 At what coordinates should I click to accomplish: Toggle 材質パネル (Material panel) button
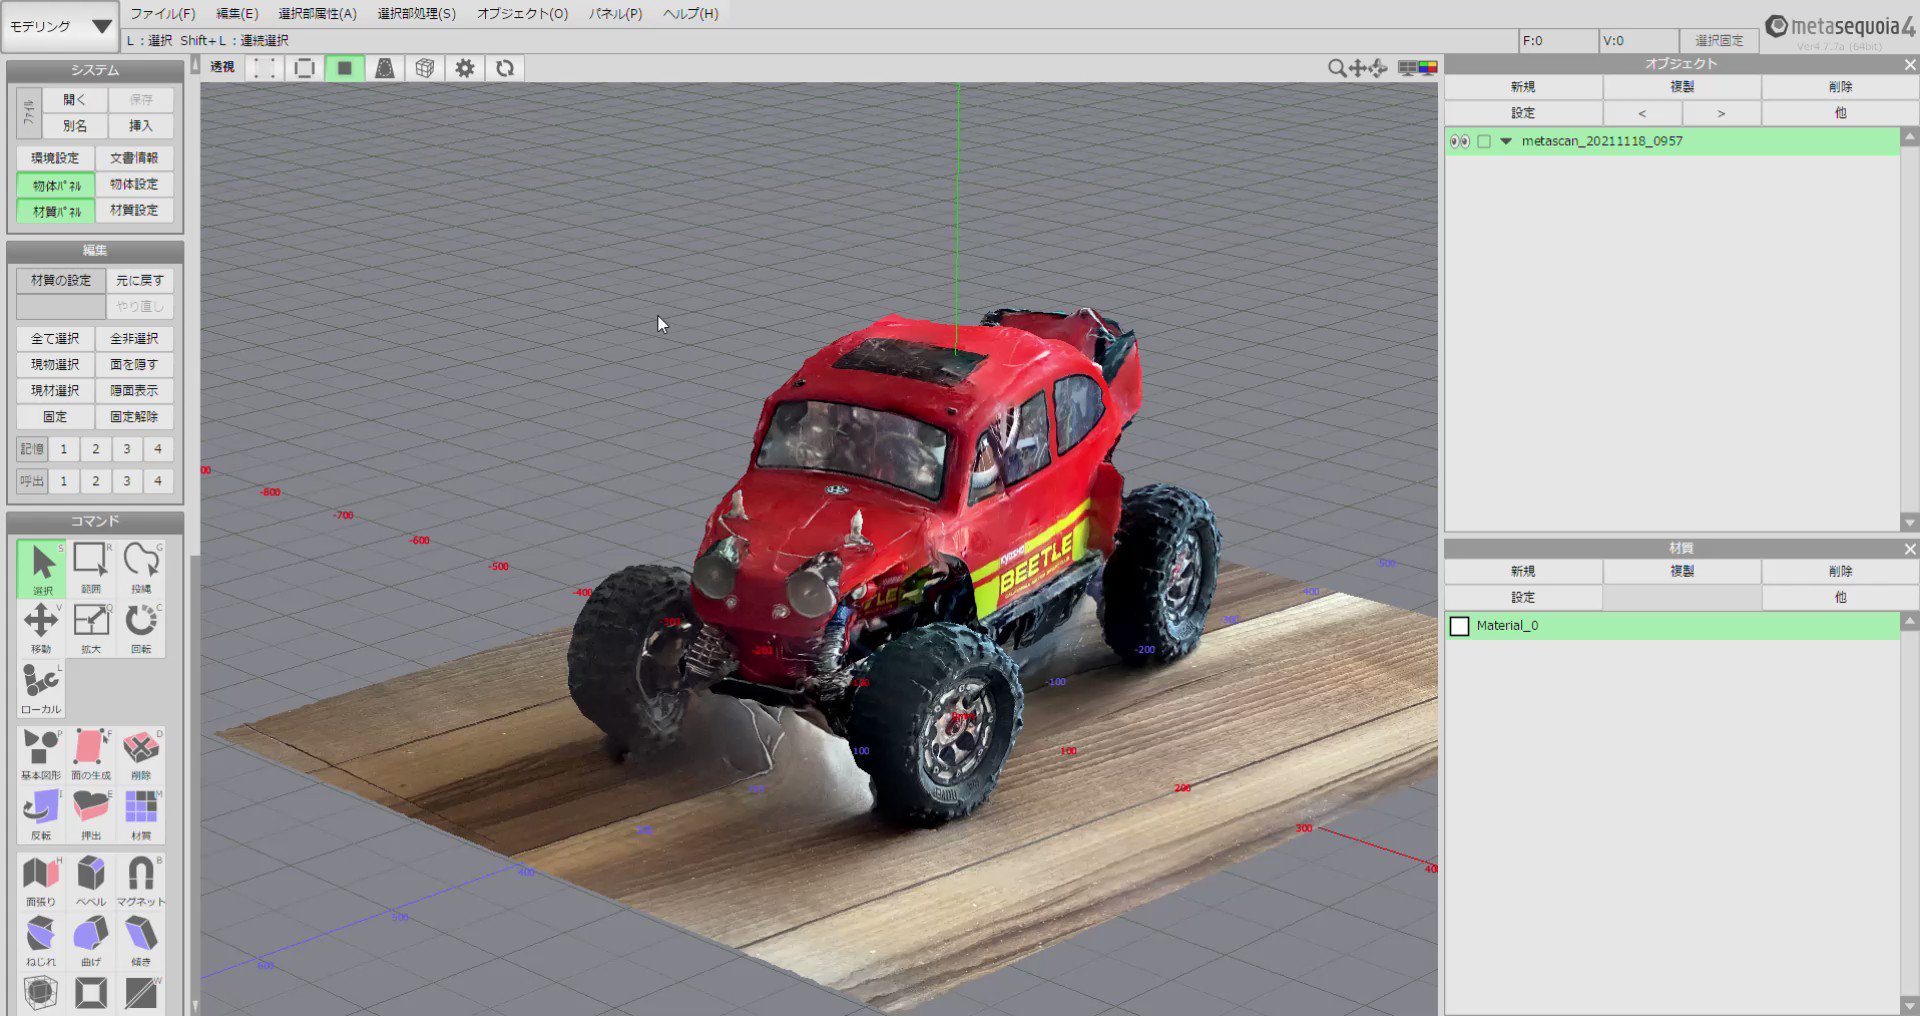pos(56,211)
